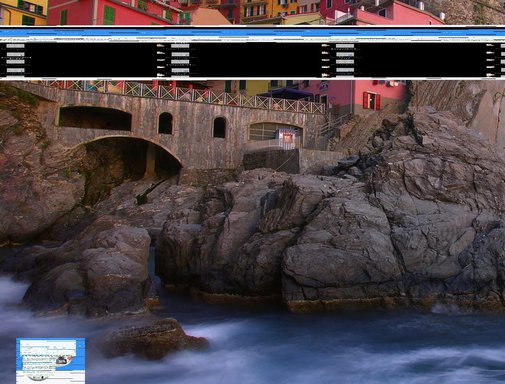Open the small glitched window thumbnail over the water
The height and width of the screenshot is (384, 505).
coord(50,361)
